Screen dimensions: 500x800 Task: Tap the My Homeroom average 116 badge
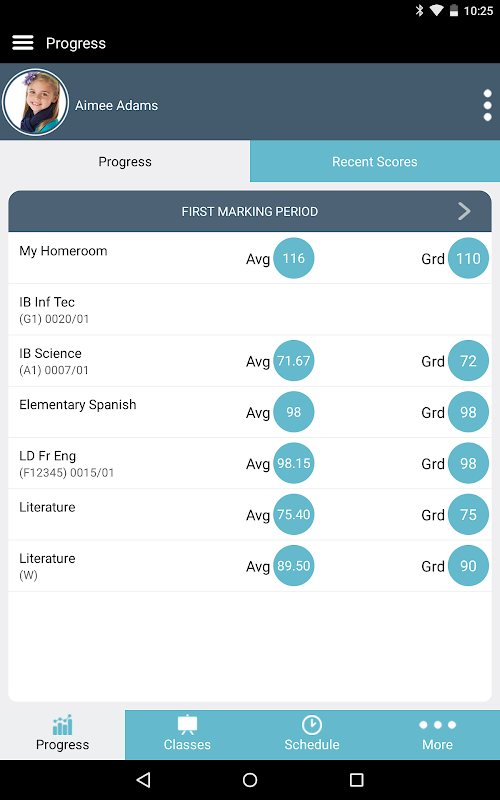tap(294, 258)
